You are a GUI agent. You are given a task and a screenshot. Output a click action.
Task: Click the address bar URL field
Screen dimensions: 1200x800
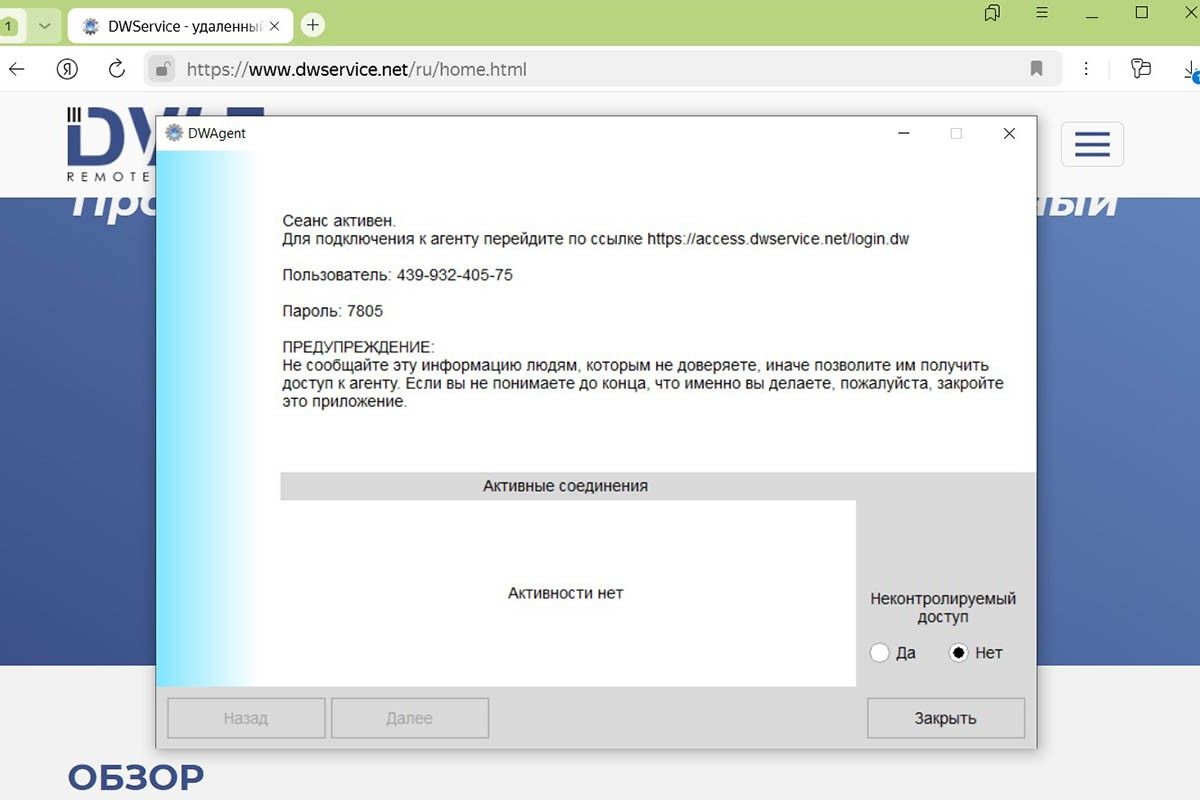point(600,69)
